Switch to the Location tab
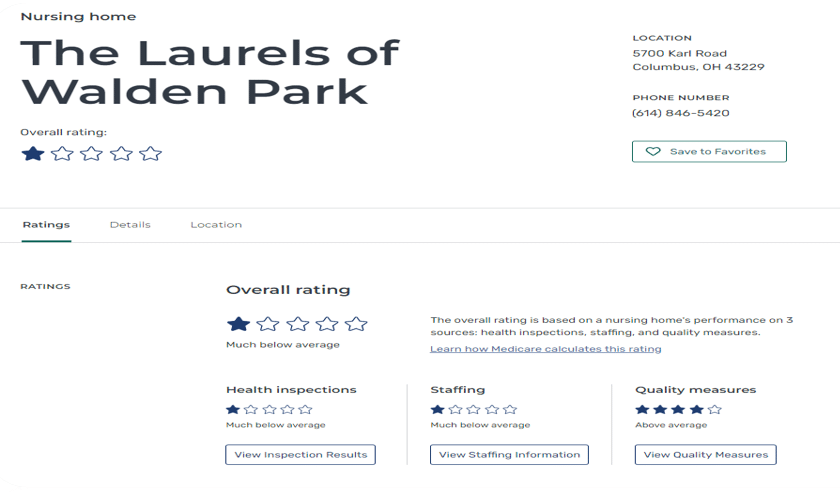The height and width of the screenshot is (492, 840). point(216,225)
